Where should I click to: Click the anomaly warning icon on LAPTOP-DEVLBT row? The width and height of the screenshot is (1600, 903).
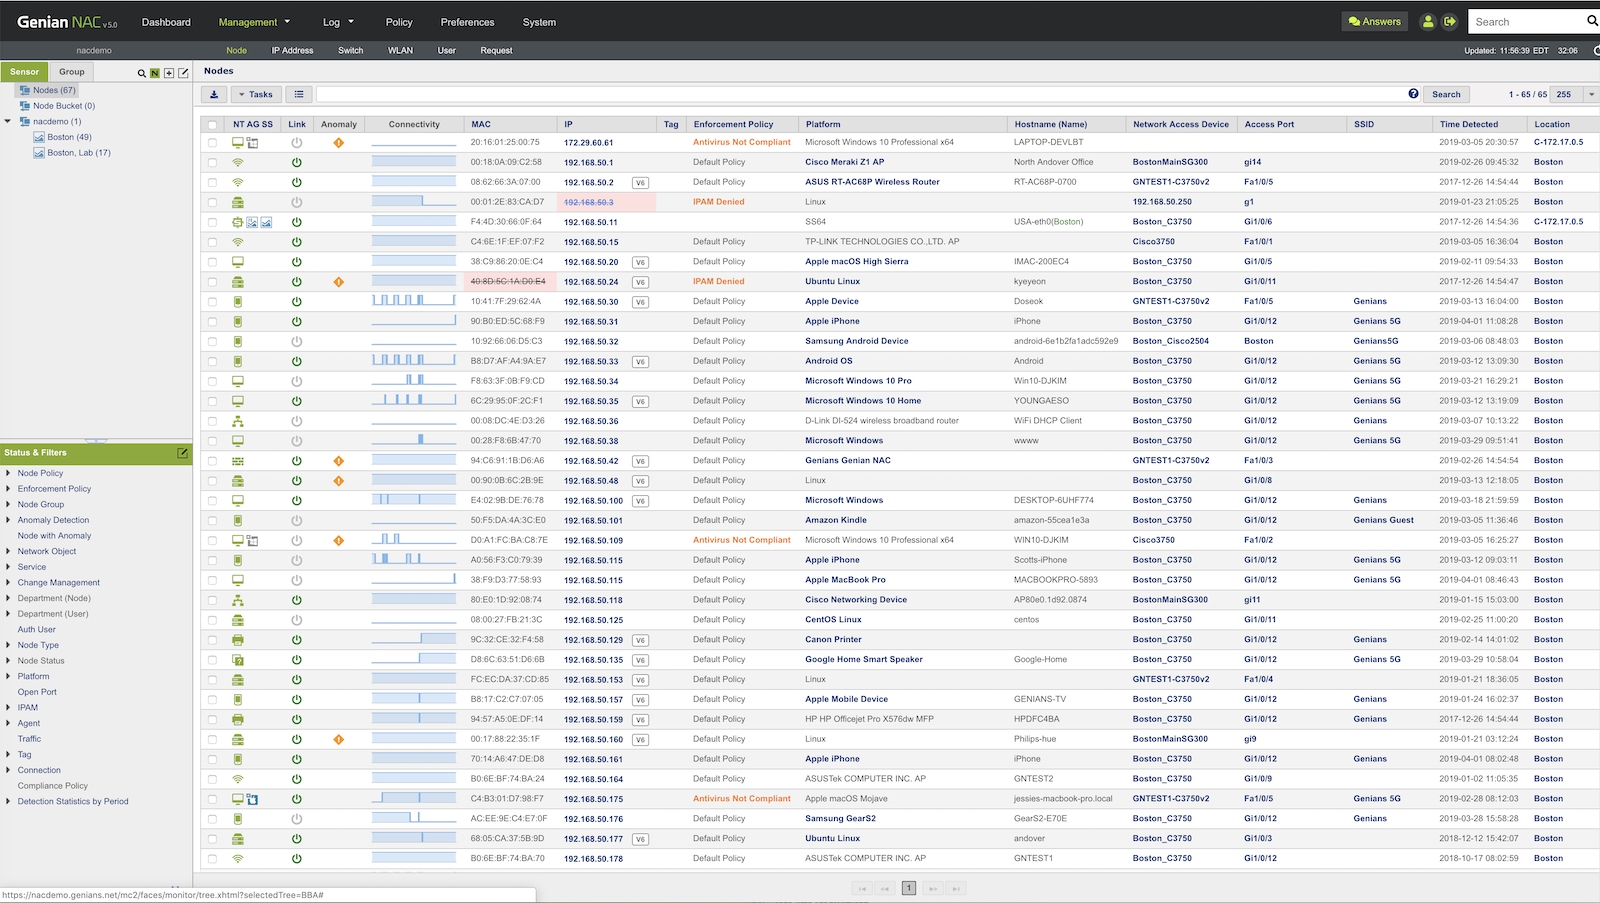click(x=339, y=142)
